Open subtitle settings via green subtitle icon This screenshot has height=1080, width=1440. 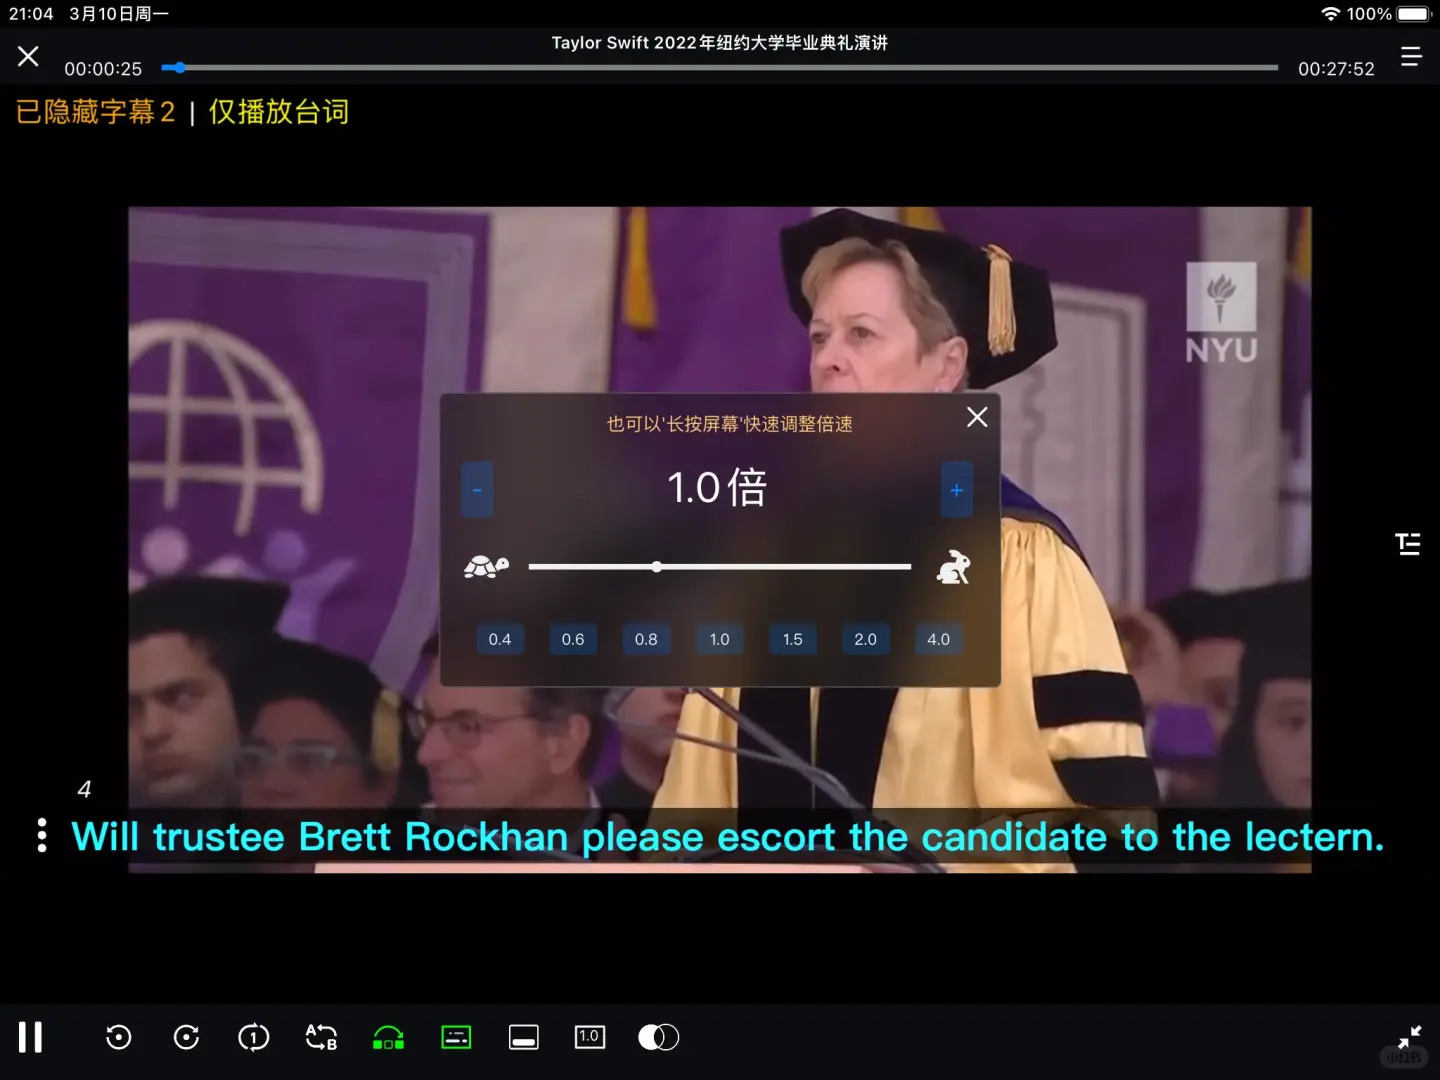click(x=456, y=1037)
